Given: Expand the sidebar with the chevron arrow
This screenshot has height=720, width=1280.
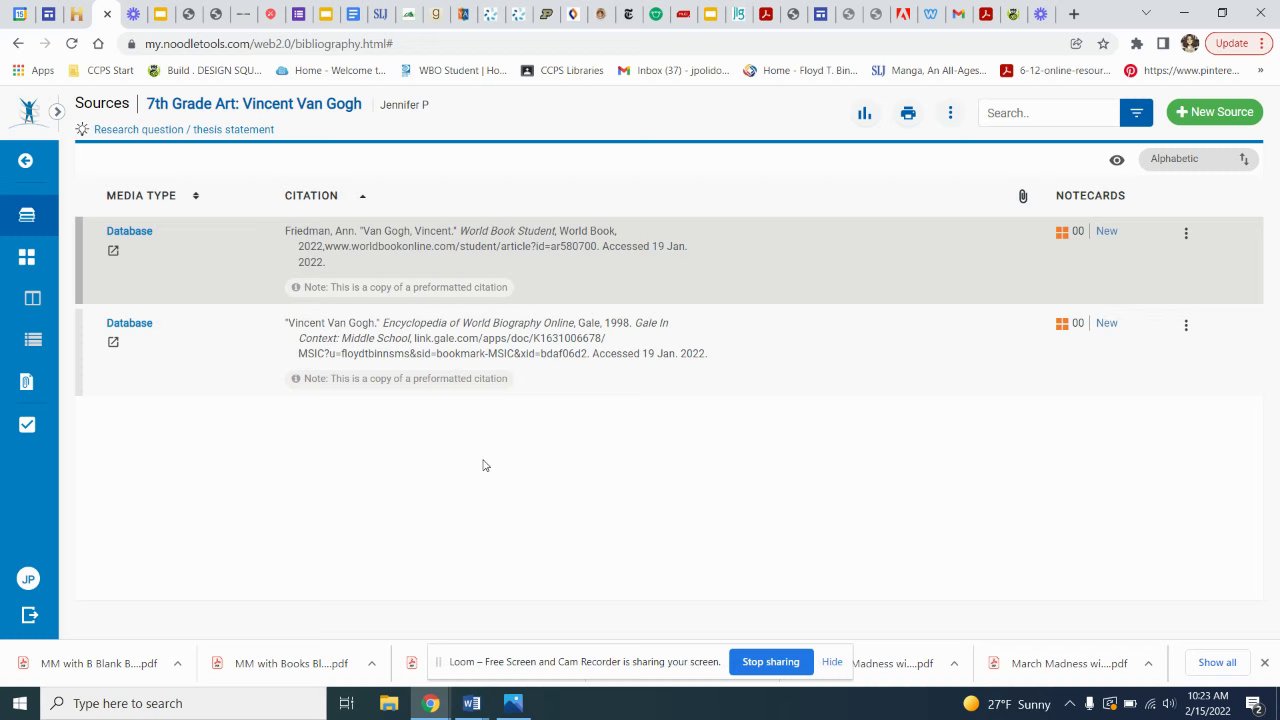Looking at the screenshot, I should click(57, 112).
